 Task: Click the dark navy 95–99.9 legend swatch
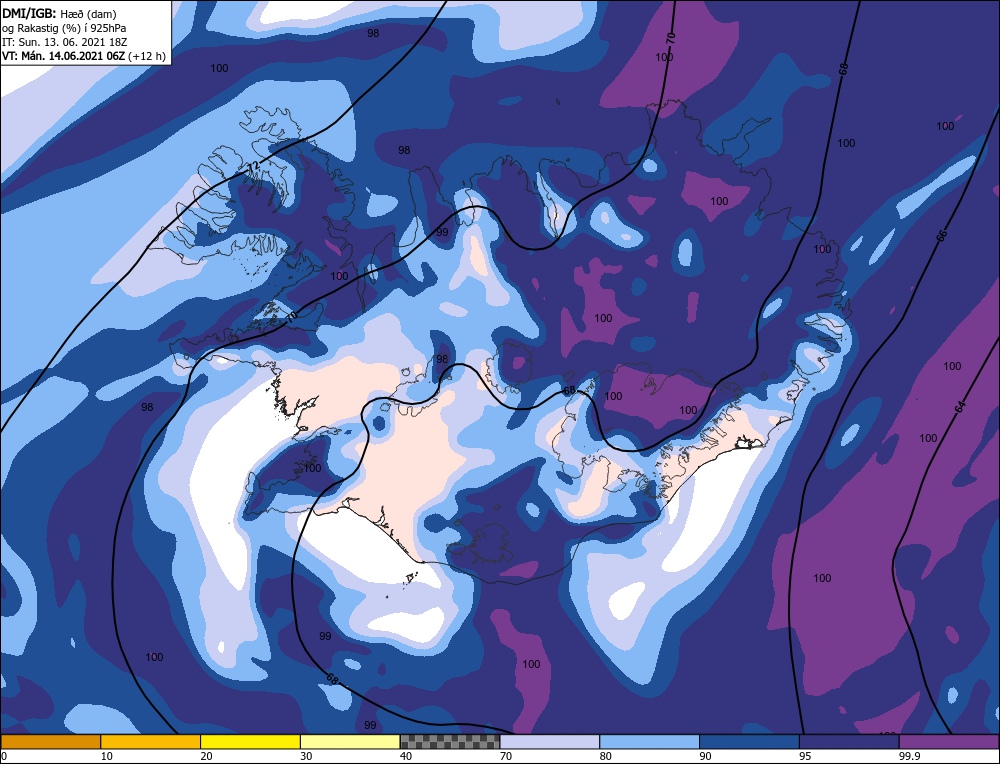click(849, 741)
